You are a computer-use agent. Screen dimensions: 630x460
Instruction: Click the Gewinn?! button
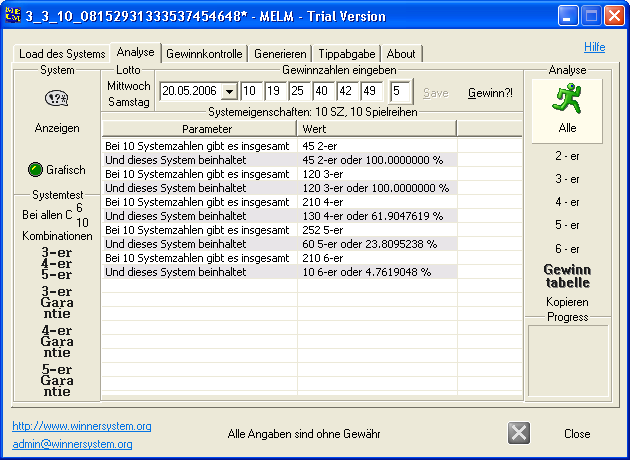[x=490, y=93]
